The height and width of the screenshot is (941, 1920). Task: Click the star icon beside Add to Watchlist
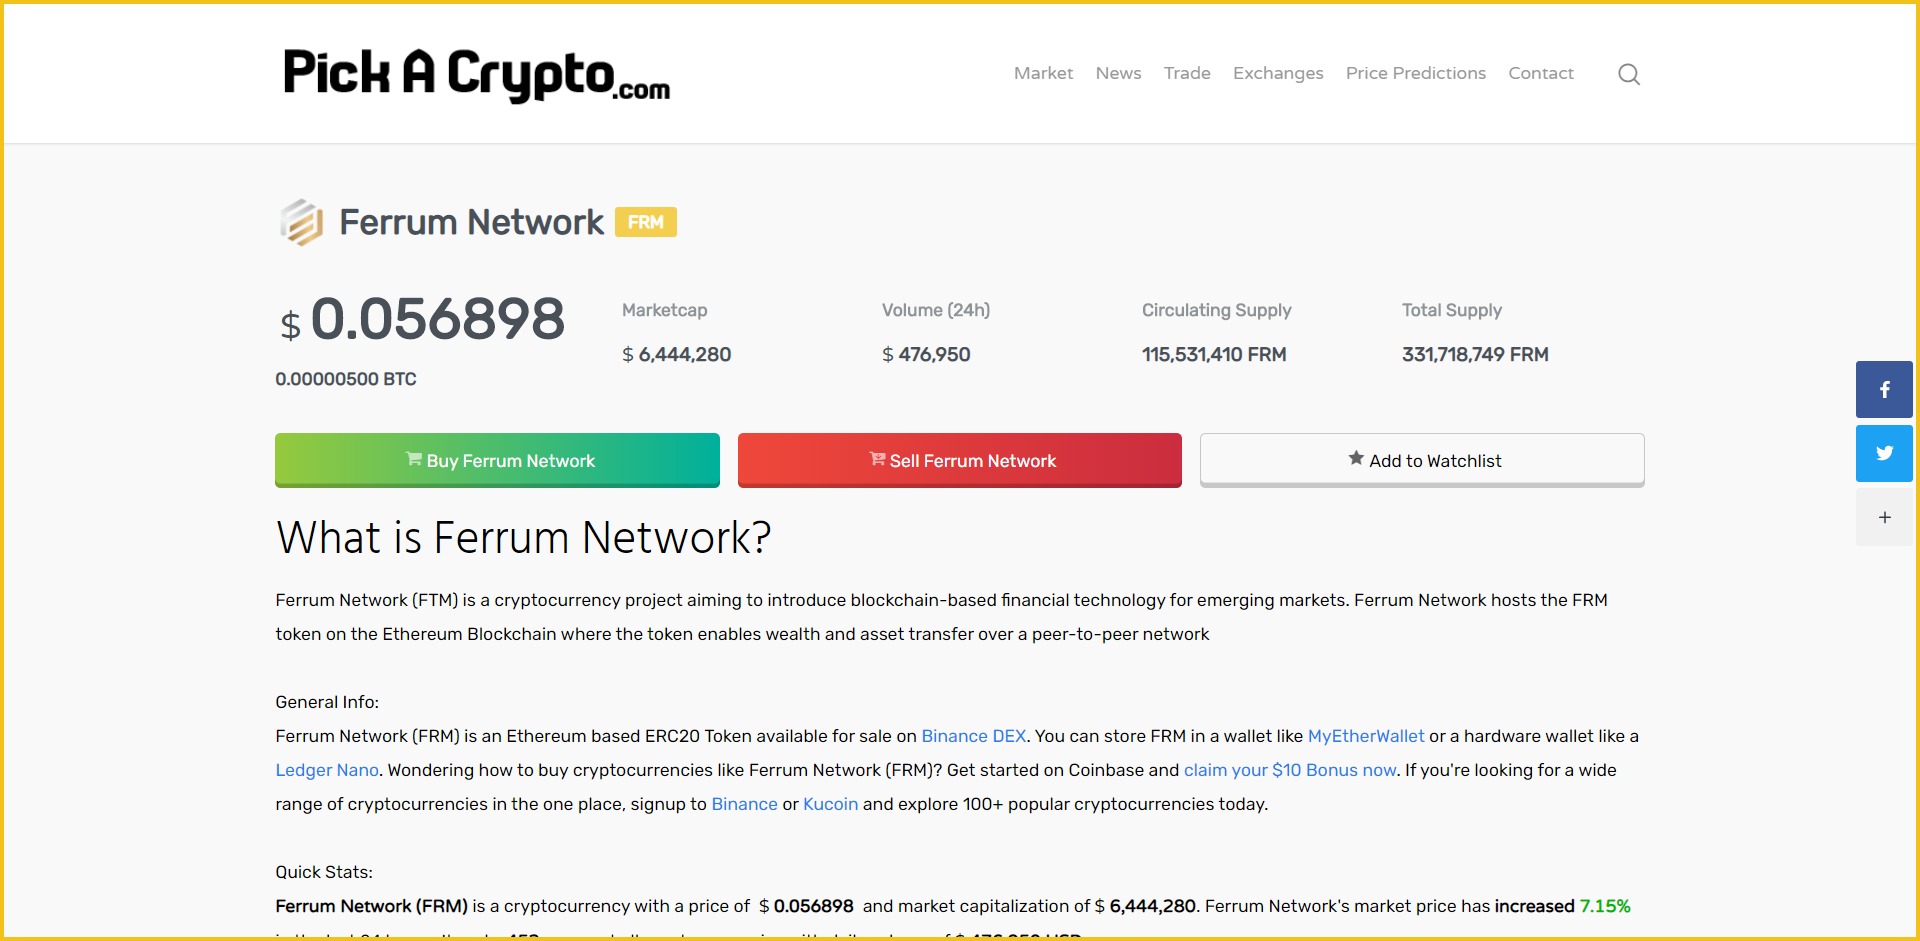pos(1355,458)
